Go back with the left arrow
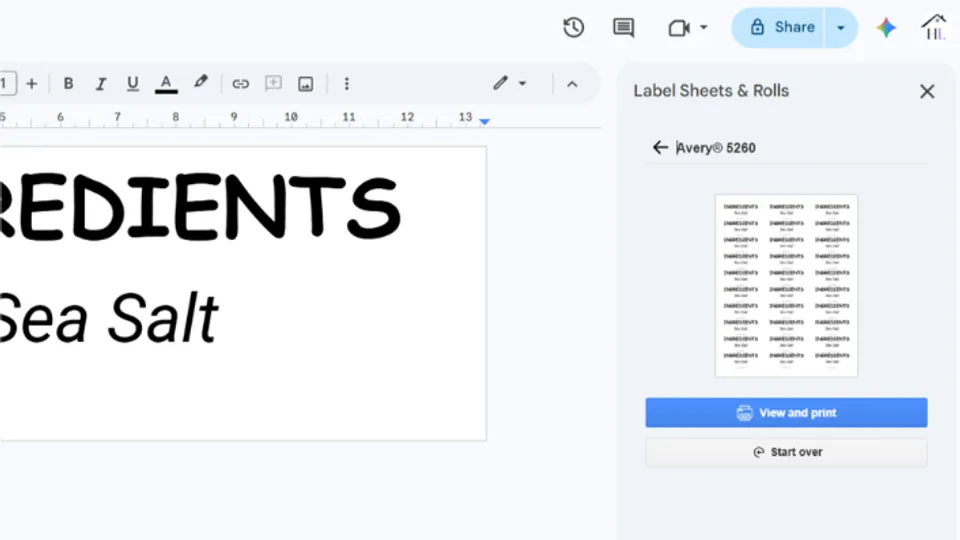960x540 pixels. [660, 148]
